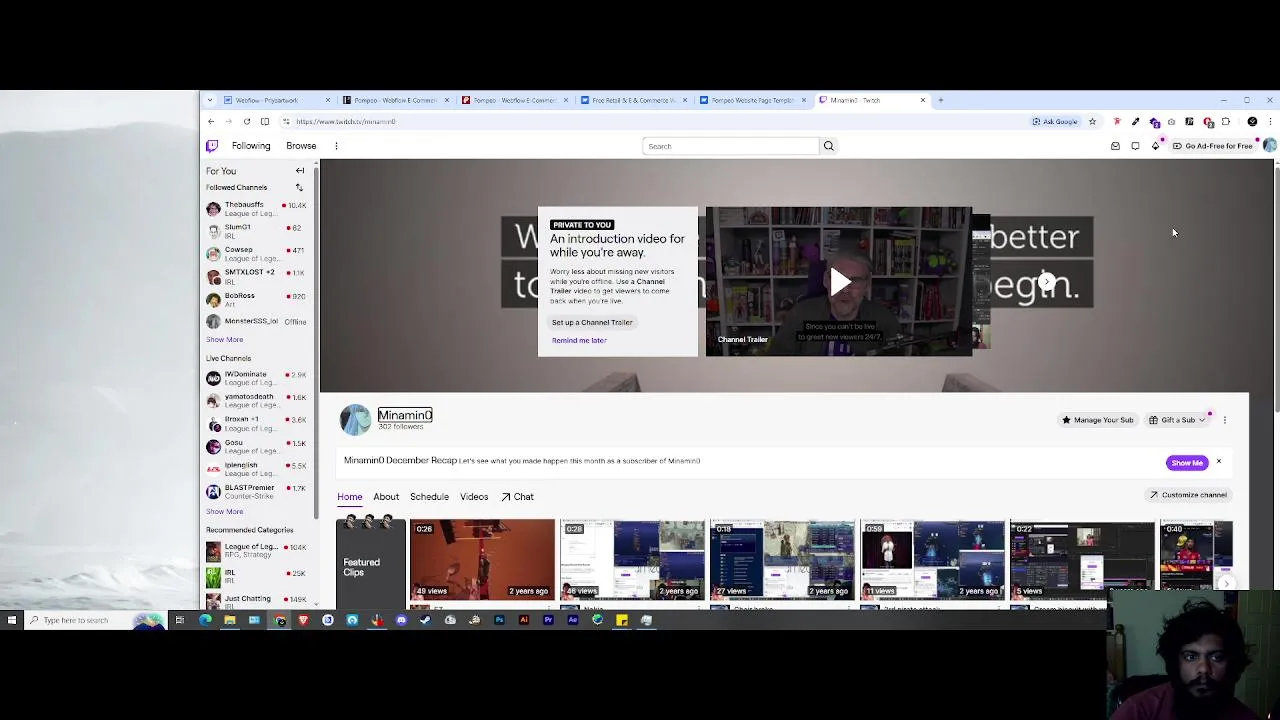Close the Minamin0 Twitch browser tab
1280x720 pixels.
pos(923,100)
